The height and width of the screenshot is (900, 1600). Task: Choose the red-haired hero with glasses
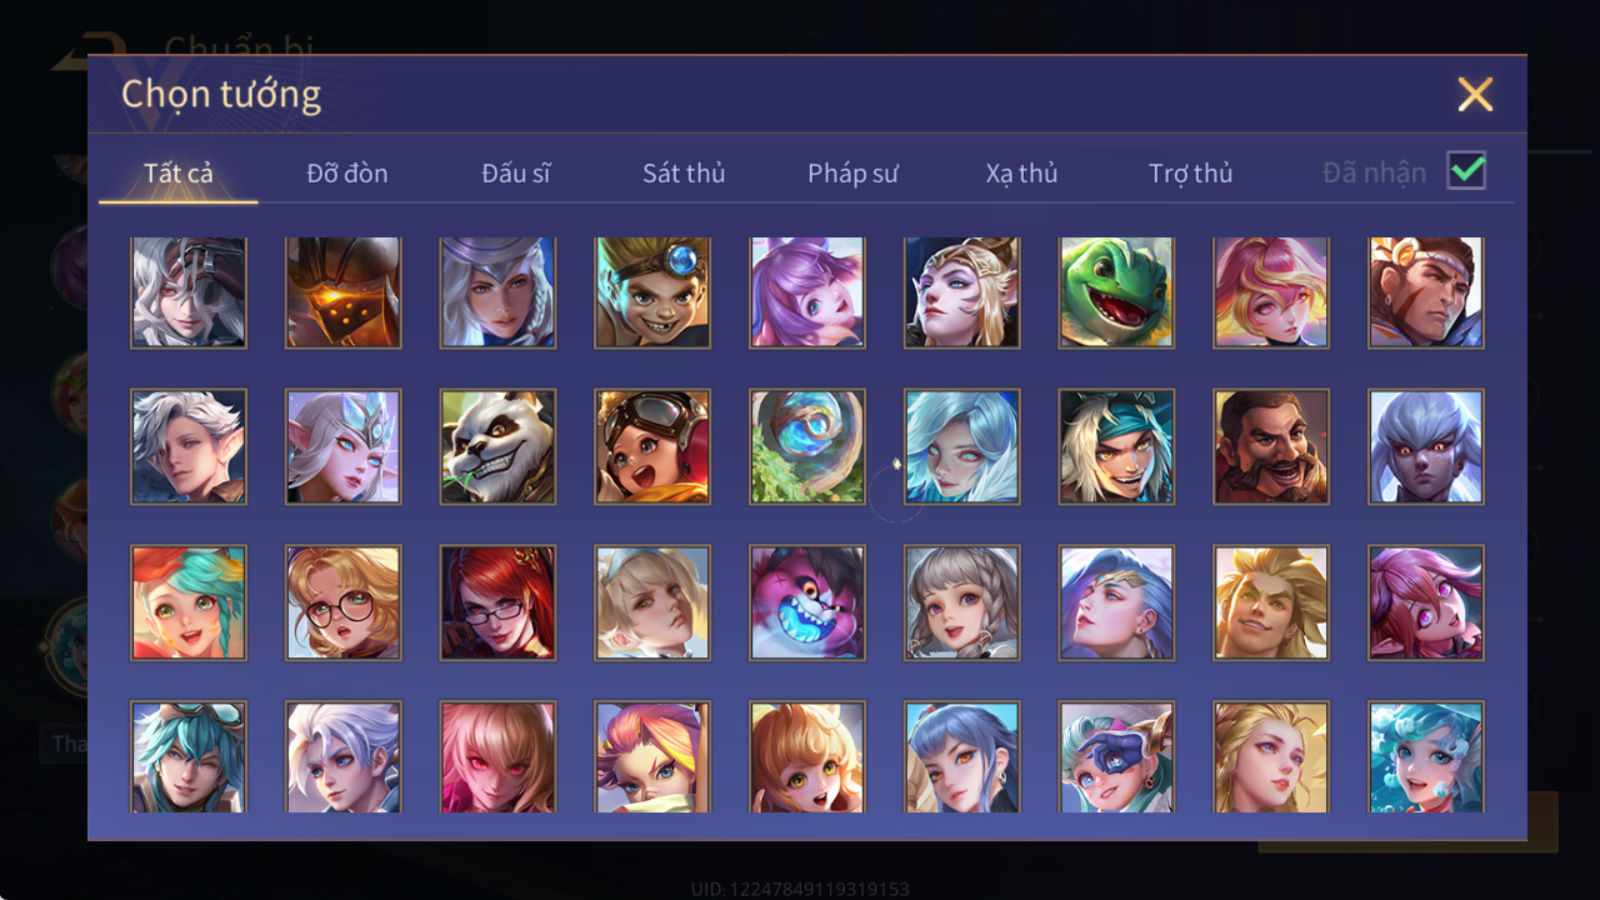(498, 603)
